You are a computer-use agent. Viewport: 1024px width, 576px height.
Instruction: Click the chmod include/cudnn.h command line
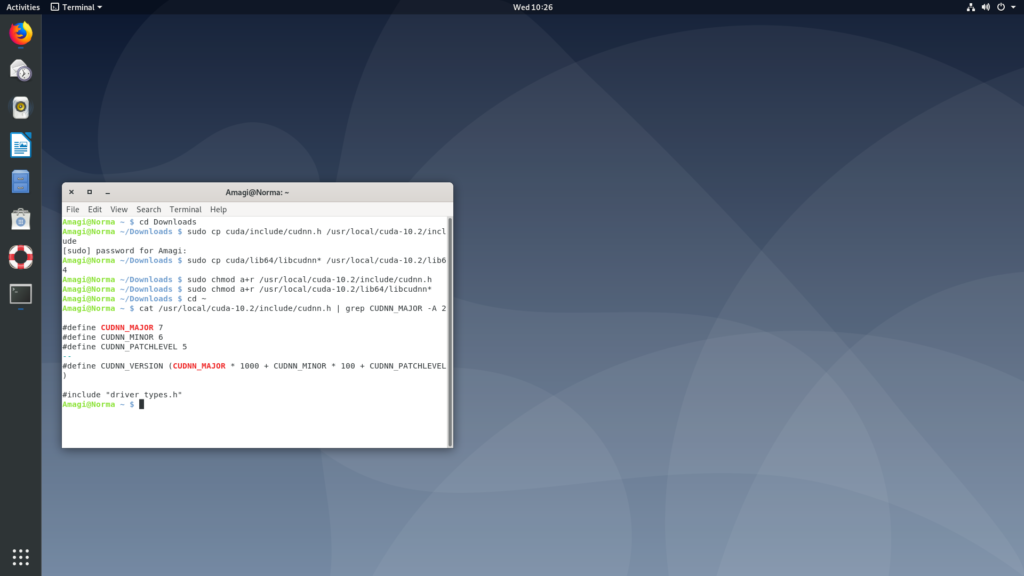click(x=248, y=280)
